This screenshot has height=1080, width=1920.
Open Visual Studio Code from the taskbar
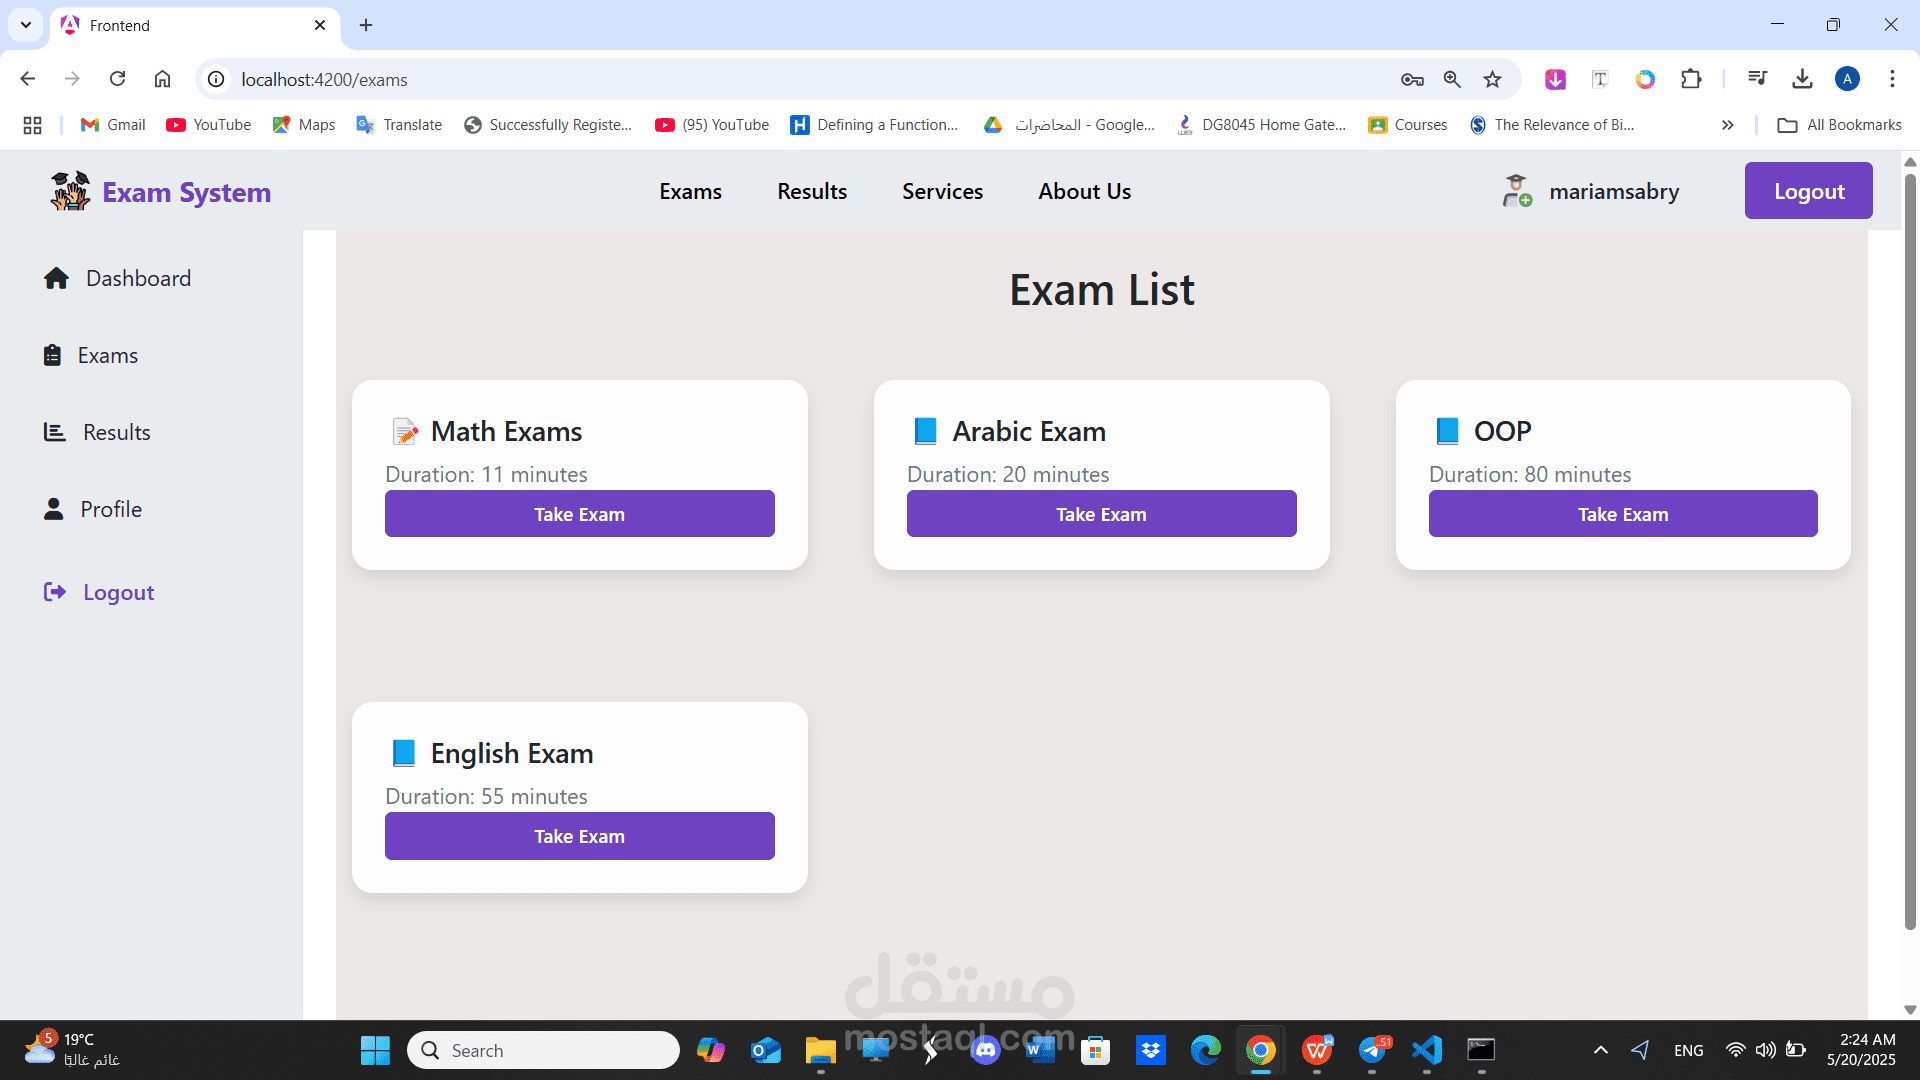(x=1427, y=1050)
